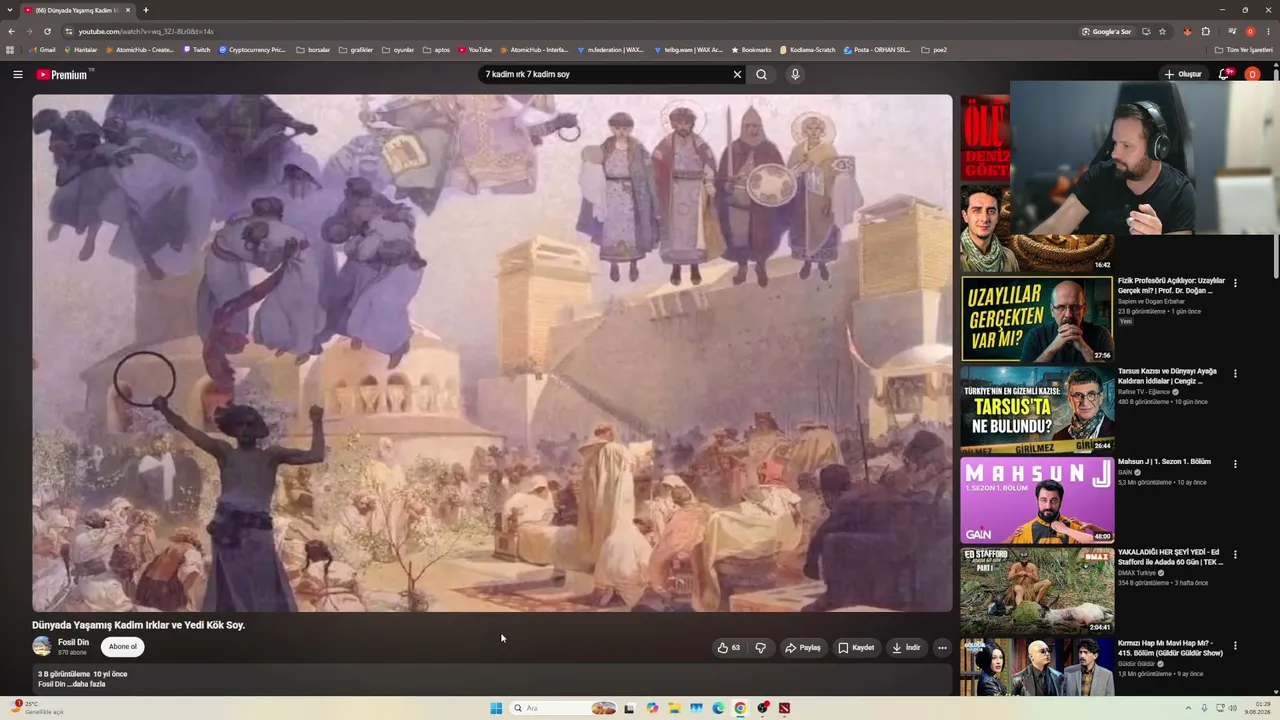Image resolution: width=1280 pixels, height=720 pixels.
Task: Click the Google'a Sor button
Action: point(1107,31)
